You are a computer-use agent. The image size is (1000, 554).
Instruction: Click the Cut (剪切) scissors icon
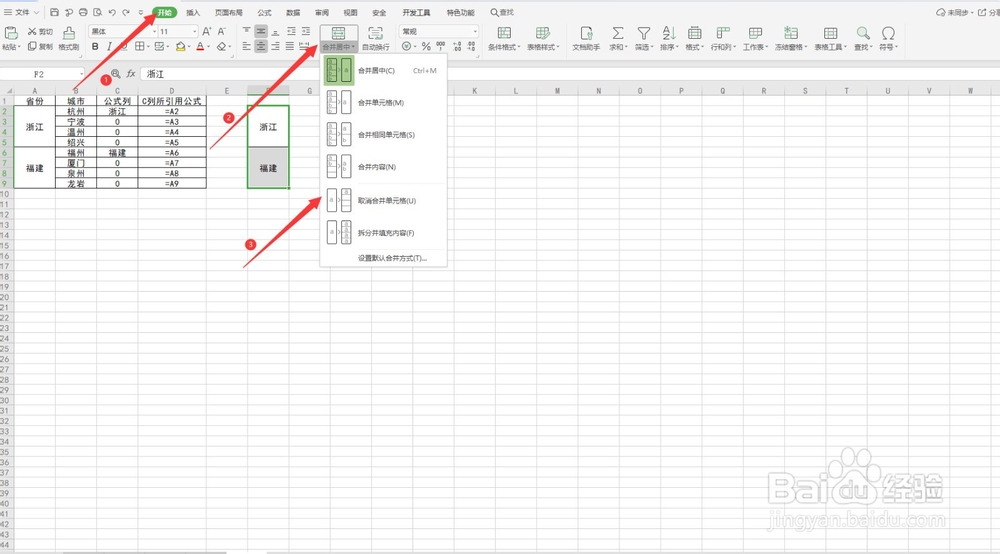32,31
